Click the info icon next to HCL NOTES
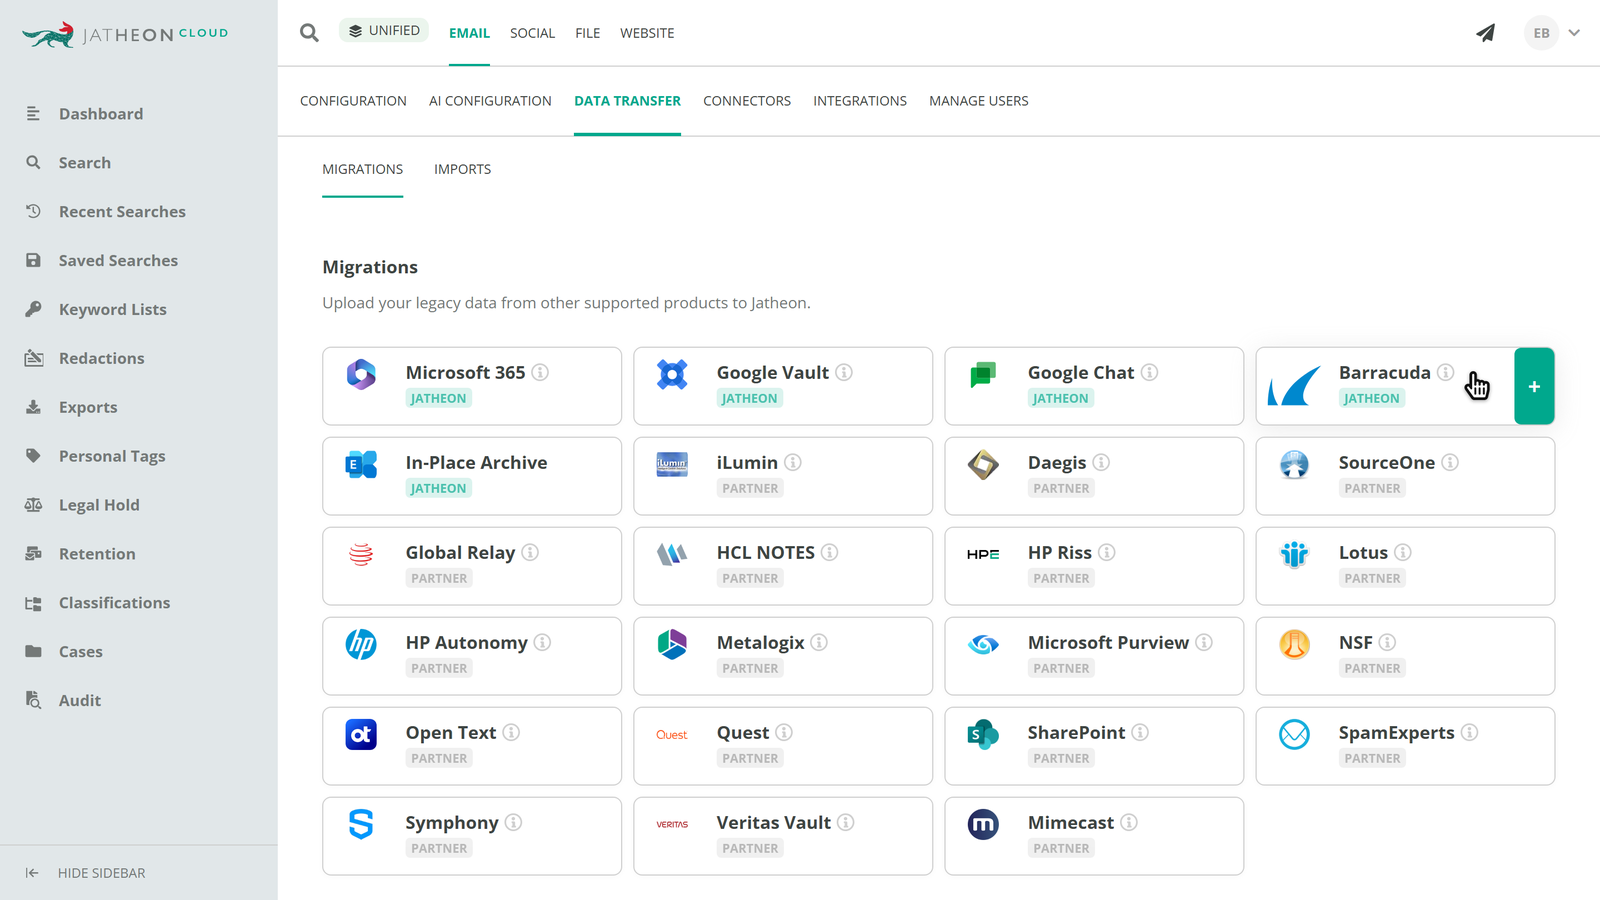Image resolution: width=1600 pixels, height=900 pixels. coord(829,552)
